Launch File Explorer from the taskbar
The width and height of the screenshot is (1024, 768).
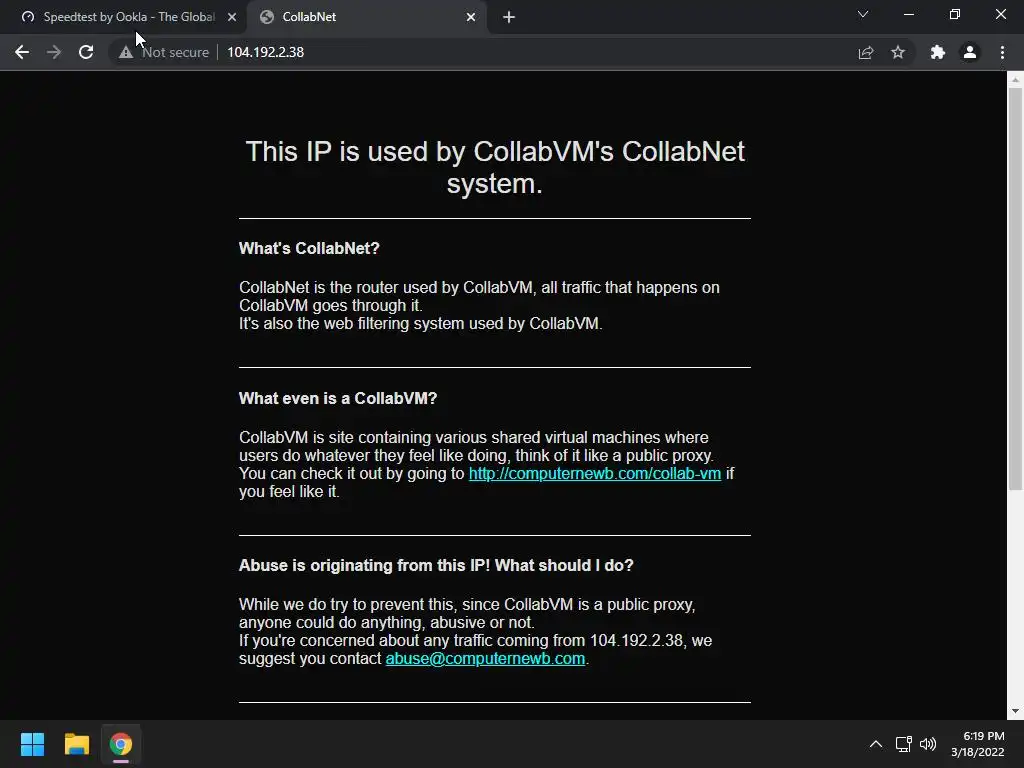pyautogui.click(x=76, y=744)
